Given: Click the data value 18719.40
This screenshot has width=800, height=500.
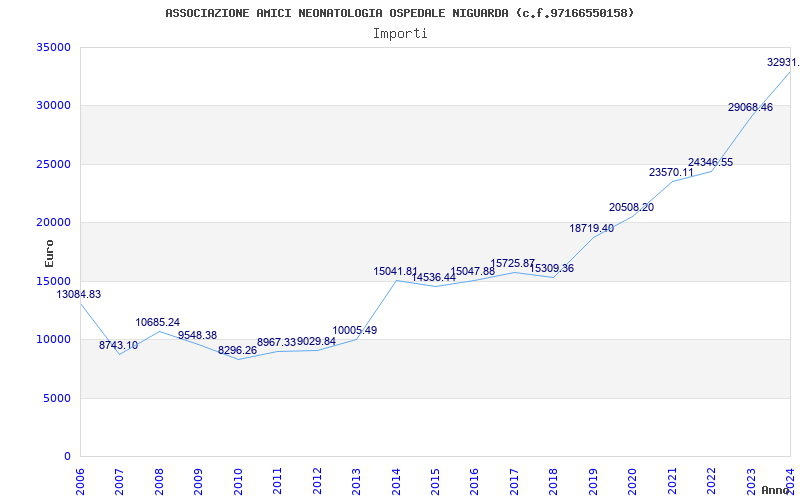Looking at the screenshot, I should pyautogui.click(x=592, y=229).
